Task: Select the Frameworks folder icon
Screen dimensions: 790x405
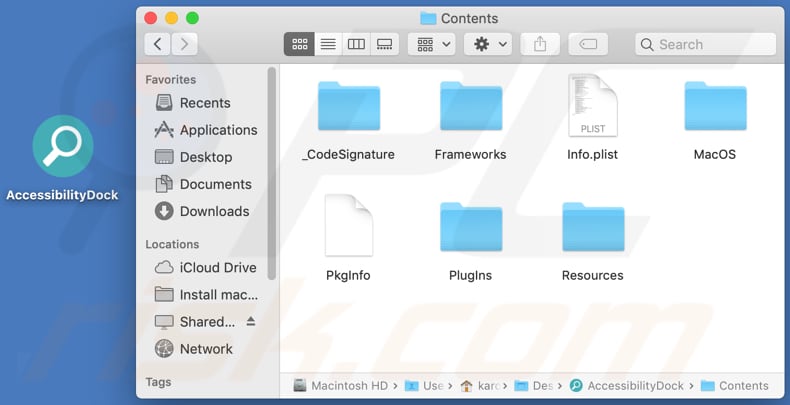Action: 471,106
